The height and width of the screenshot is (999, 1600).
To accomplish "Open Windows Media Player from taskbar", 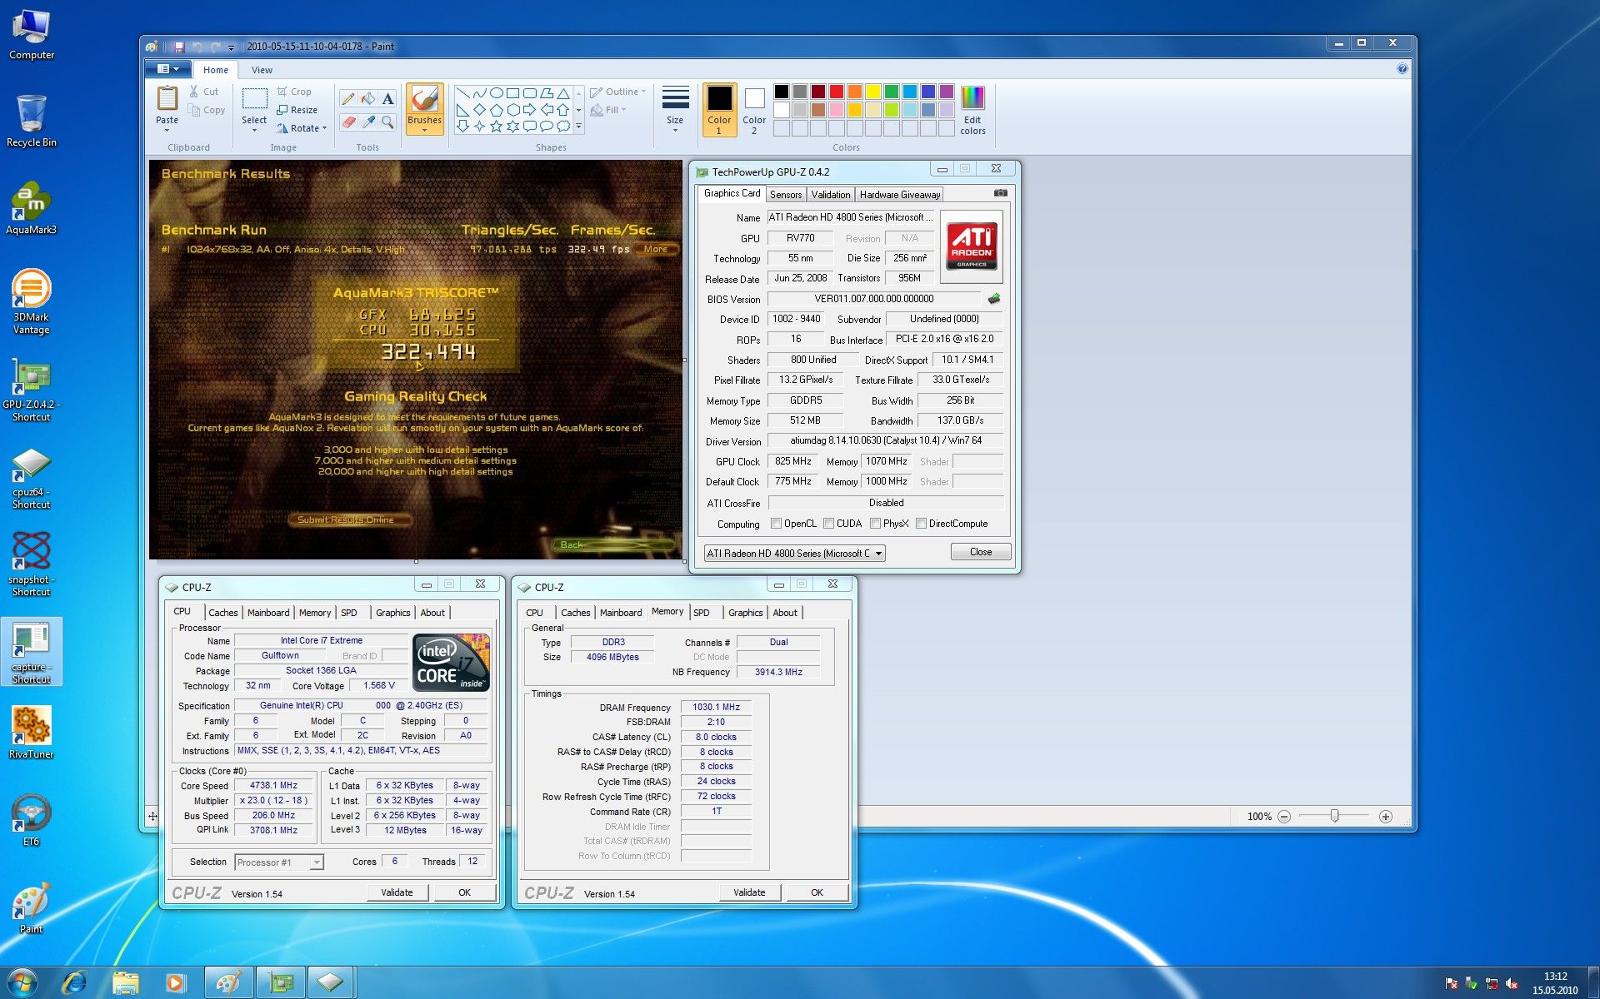I will click(x=176, y=983).
